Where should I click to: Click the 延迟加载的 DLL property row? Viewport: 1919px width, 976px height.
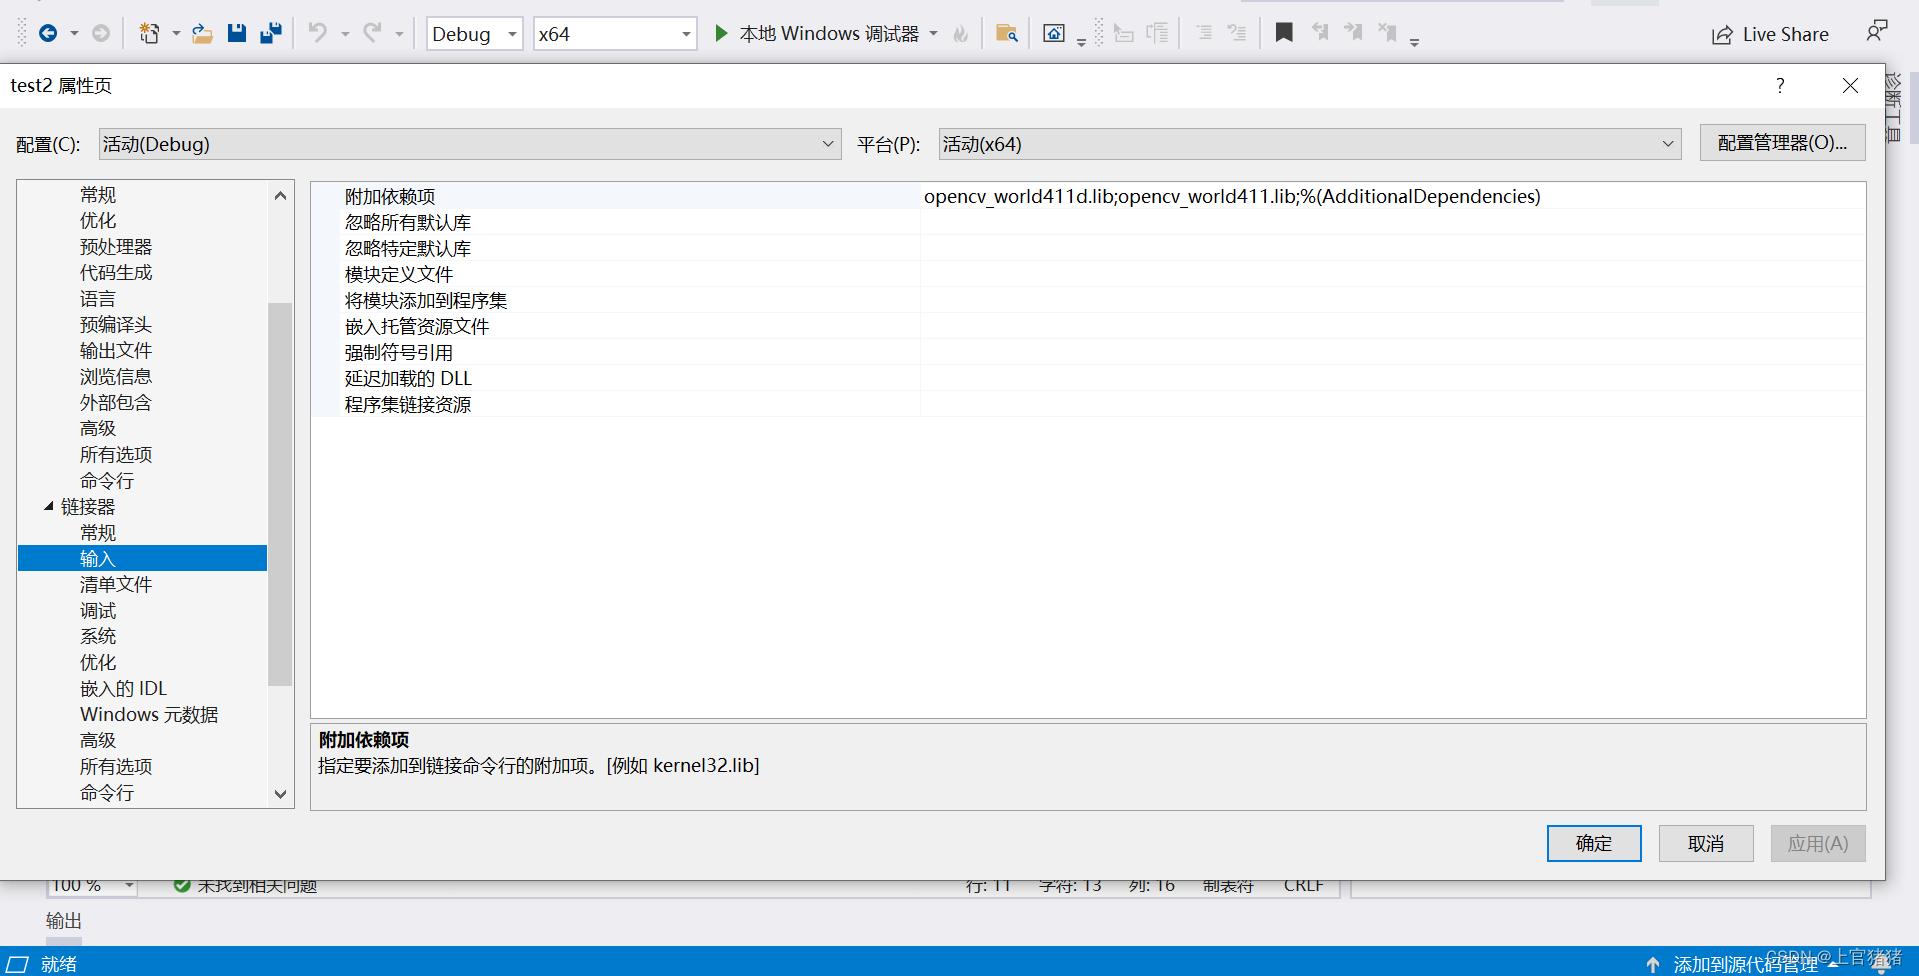coord(1088,378)
